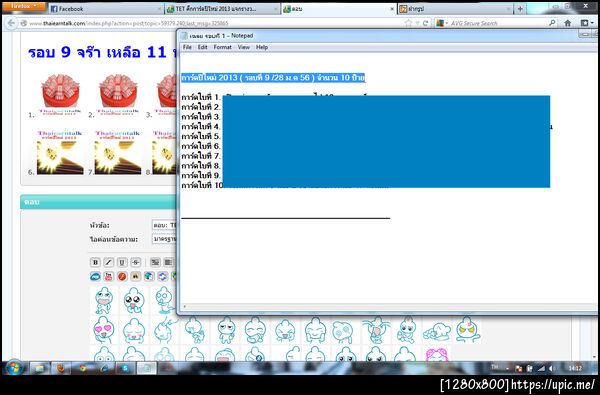Open Notepad's Edit menu
600x395 pixels.
click(202, 47)
